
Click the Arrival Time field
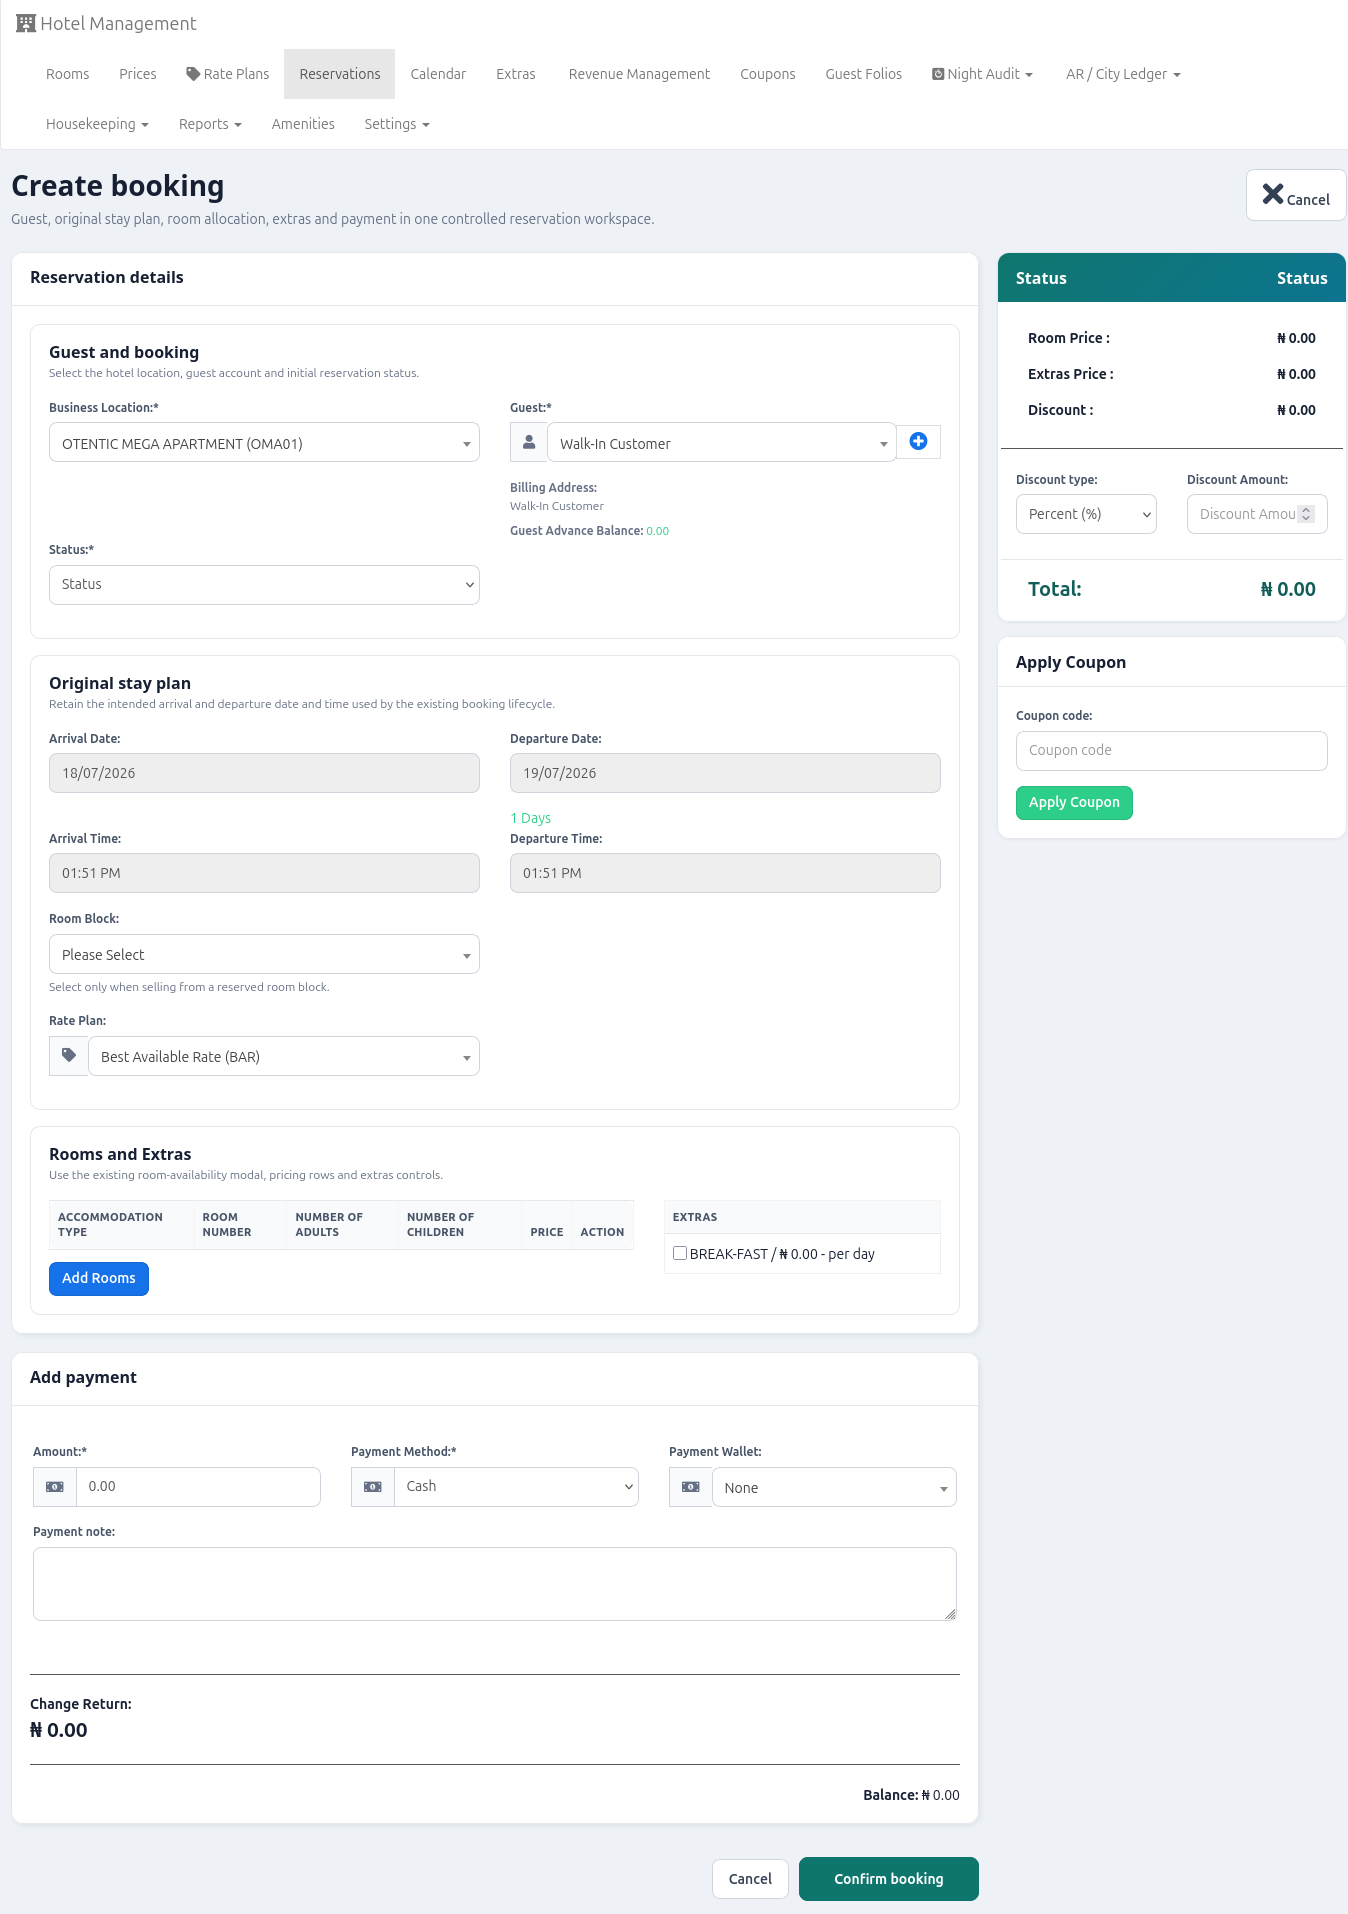click(x=264, y=873)
